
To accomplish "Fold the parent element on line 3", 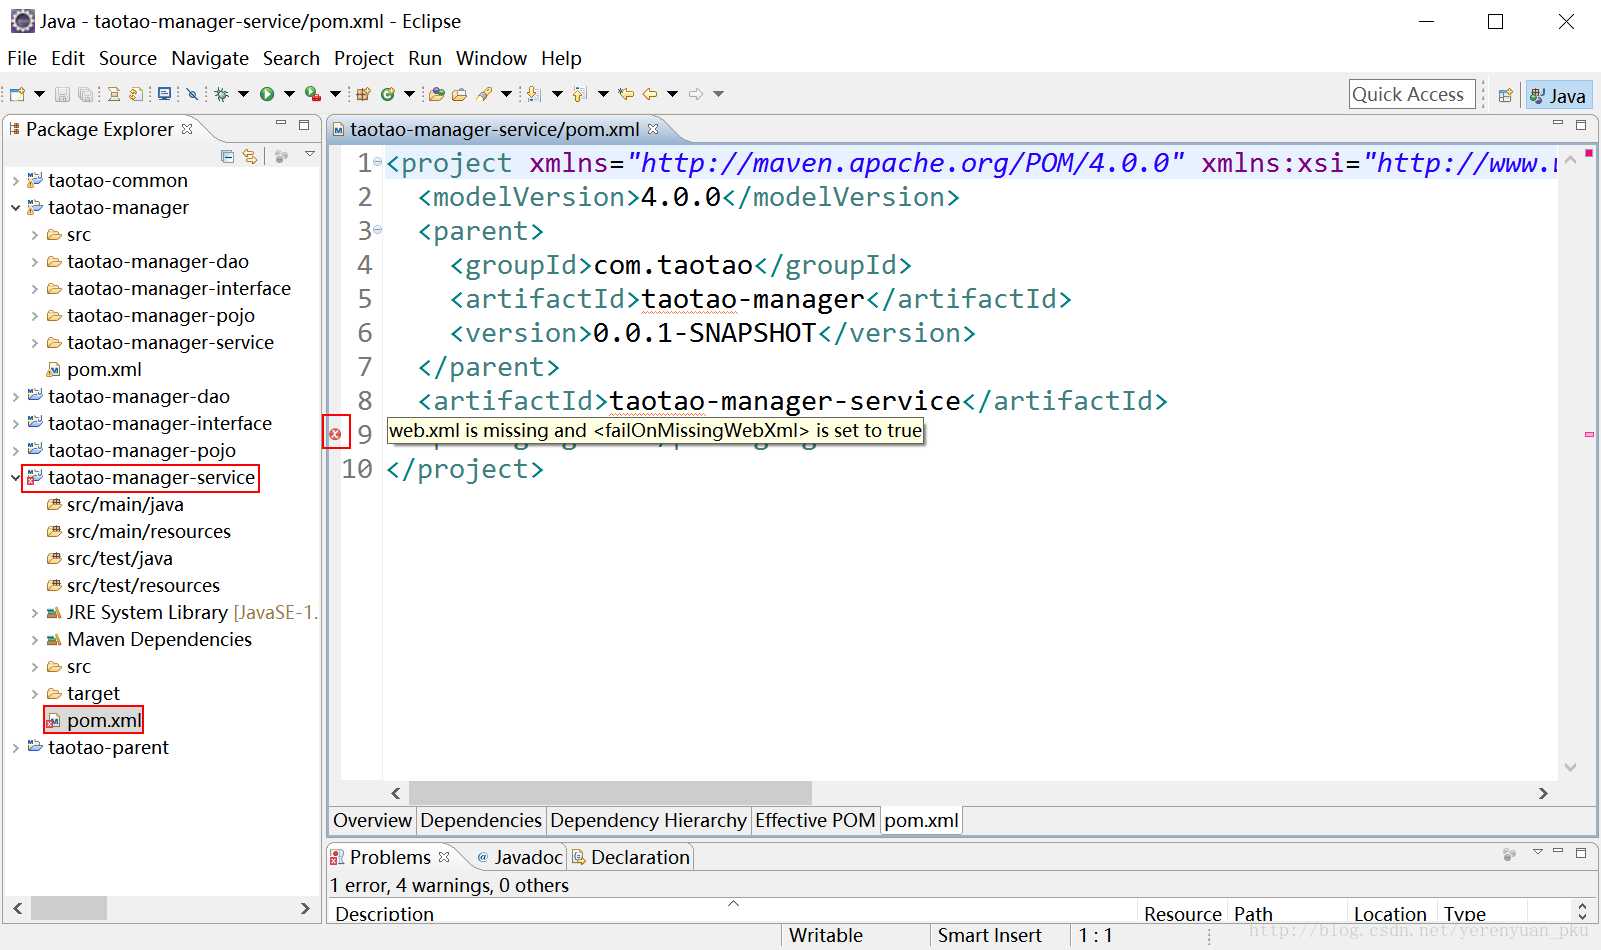I will (x=378, y=230).
